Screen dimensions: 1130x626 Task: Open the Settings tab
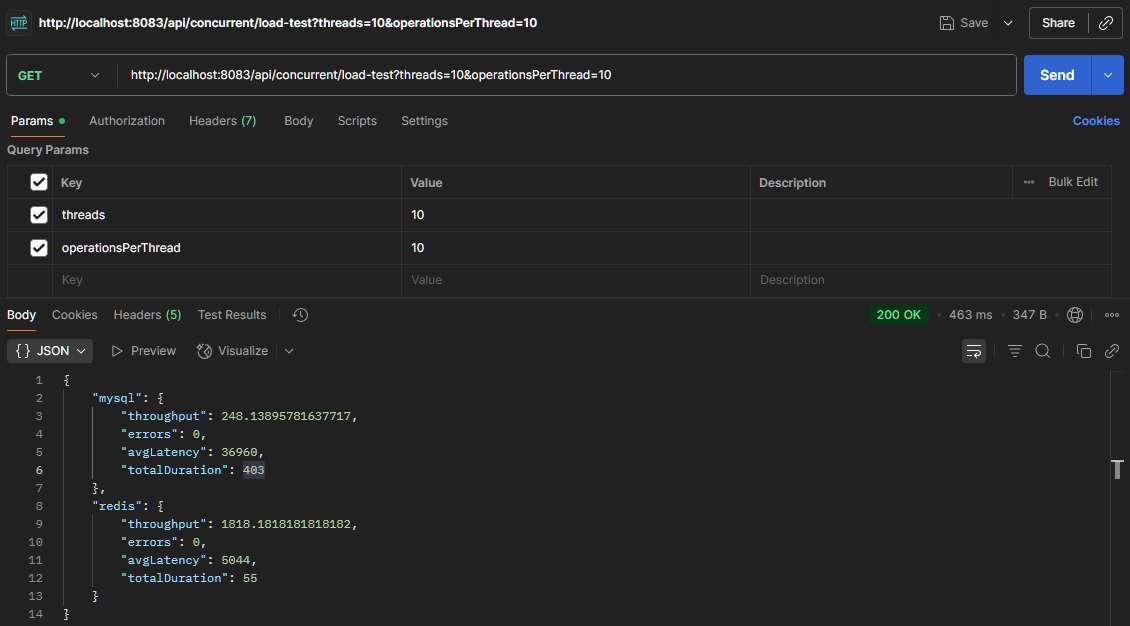pyautogui.click(x=424, y=121)
